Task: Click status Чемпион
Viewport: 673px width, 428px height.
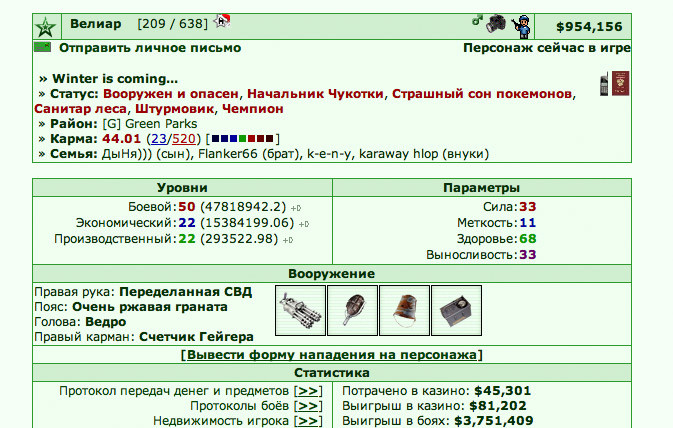Action: 253,109
